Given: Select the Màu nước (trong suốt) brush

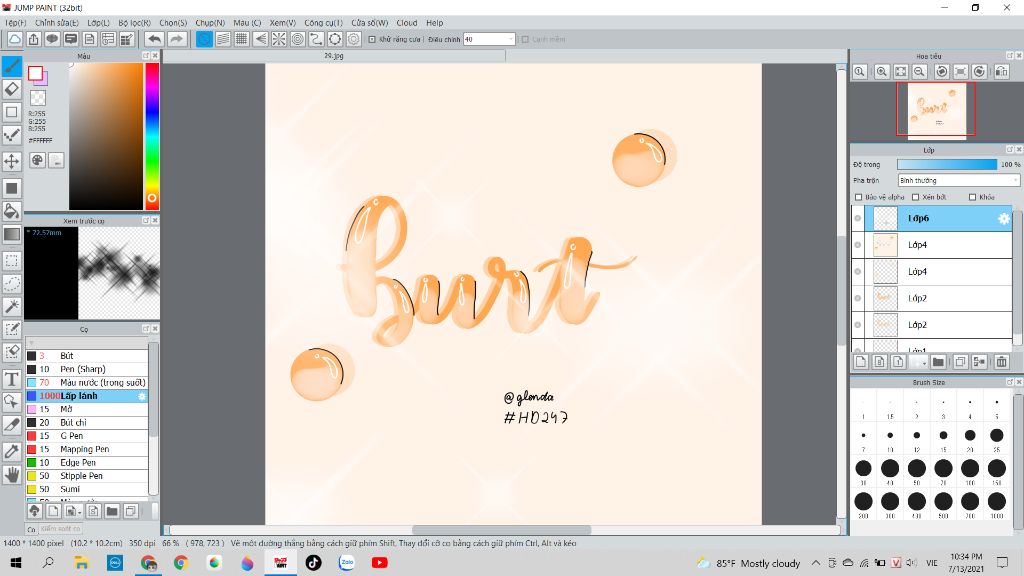Looking at the screenshot, I should tap(87, 383).
